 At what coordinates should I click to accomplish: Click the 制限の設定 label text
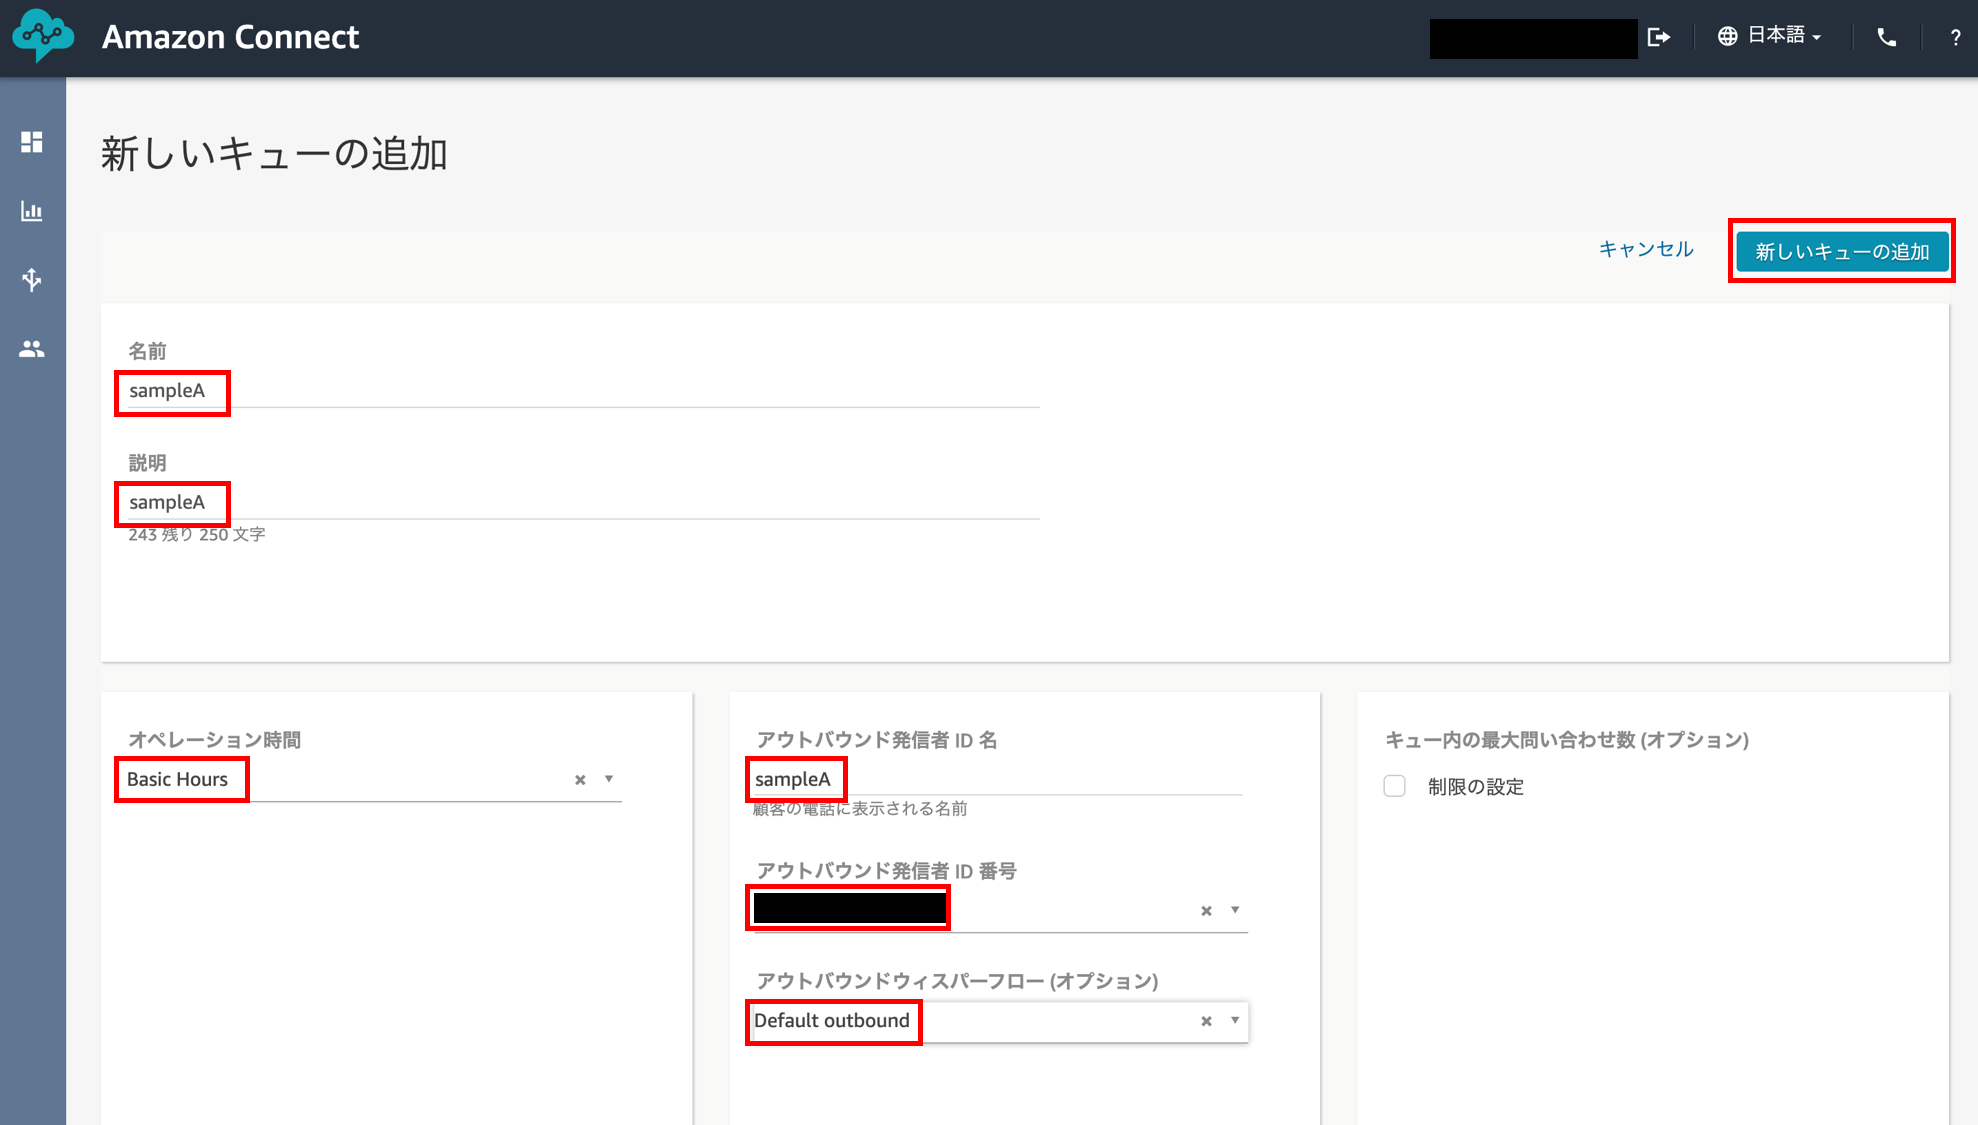point(1476,787)
